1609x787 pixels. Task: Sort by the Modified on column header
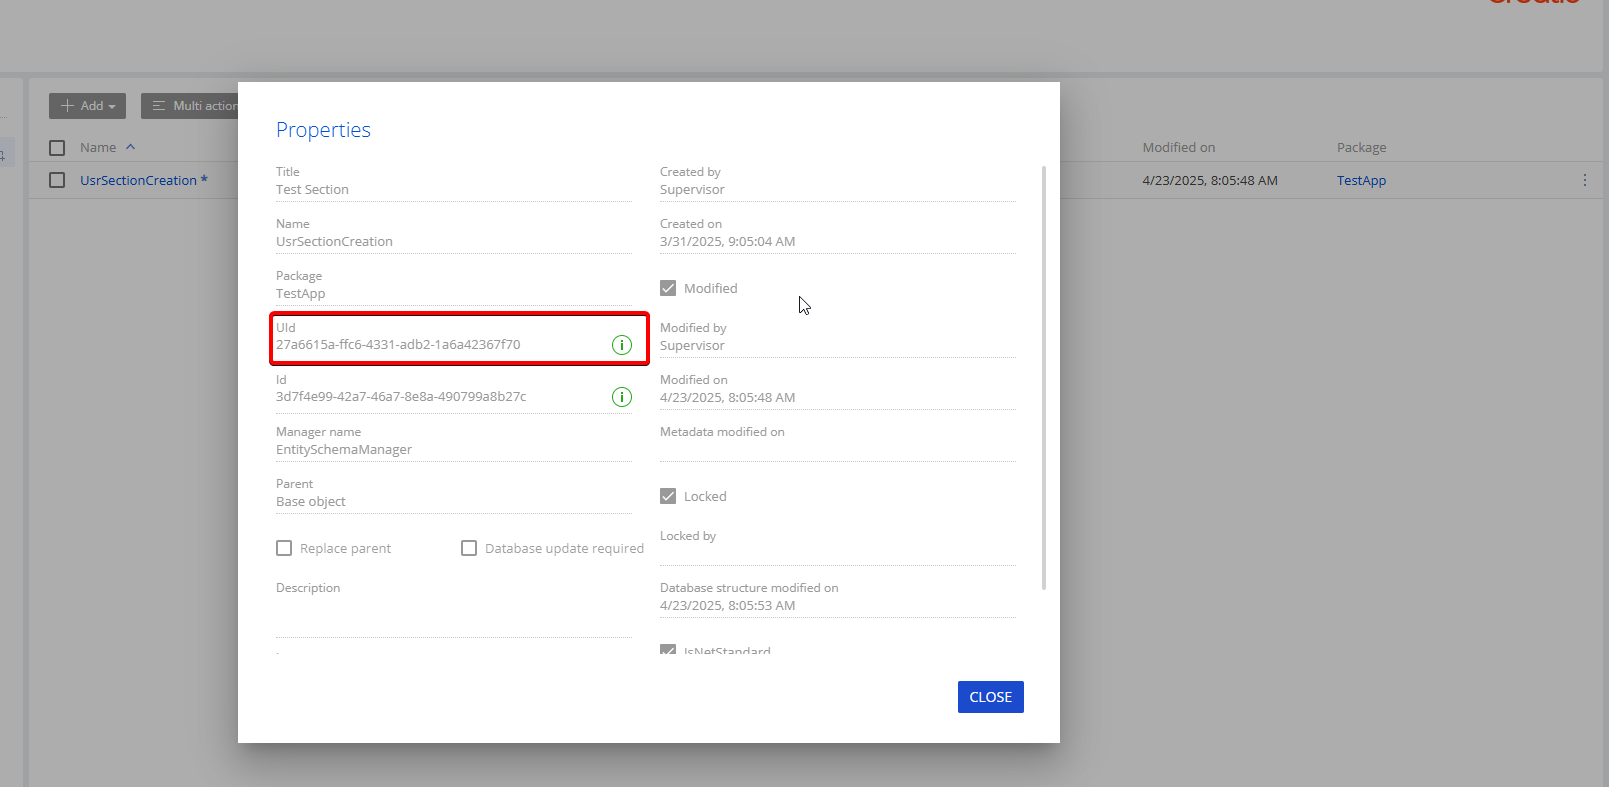tap(1179, 148)
